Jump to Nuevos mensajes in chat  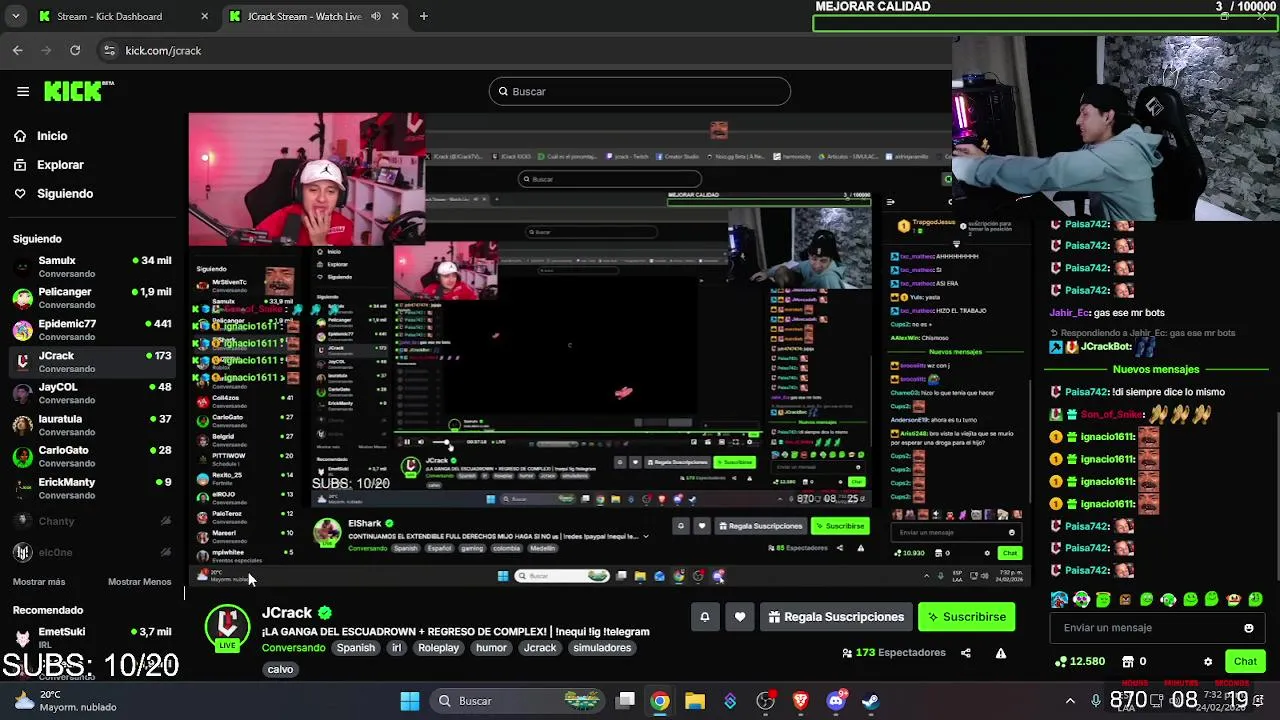coord(1156,370)
